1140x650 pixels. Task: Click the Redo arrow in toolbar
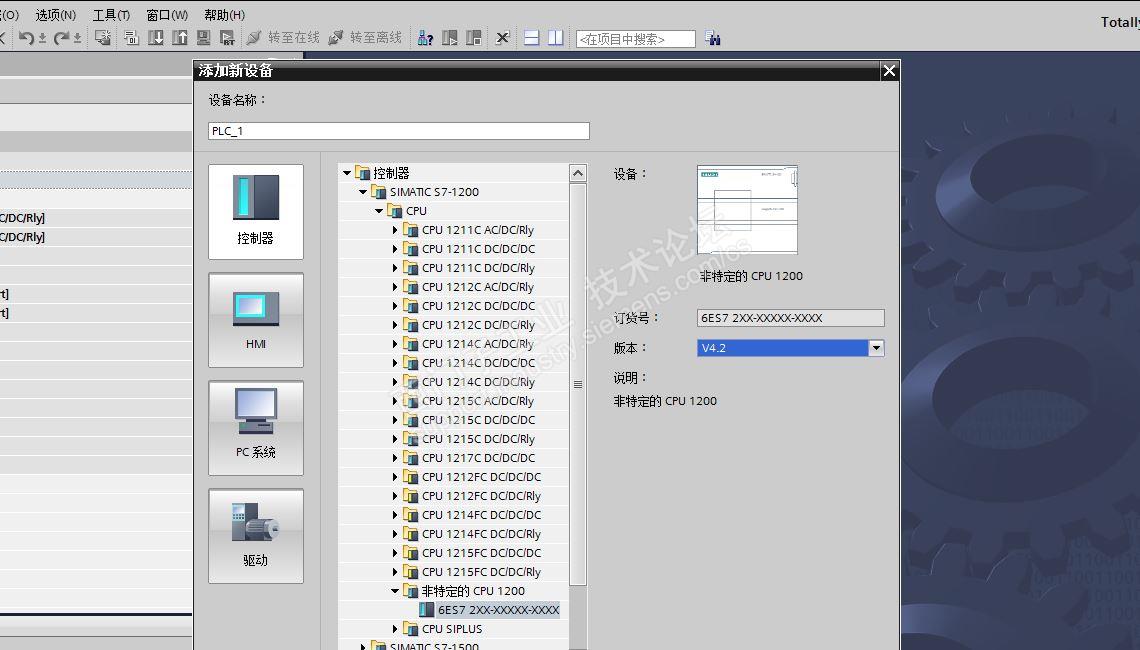point(61,38)
